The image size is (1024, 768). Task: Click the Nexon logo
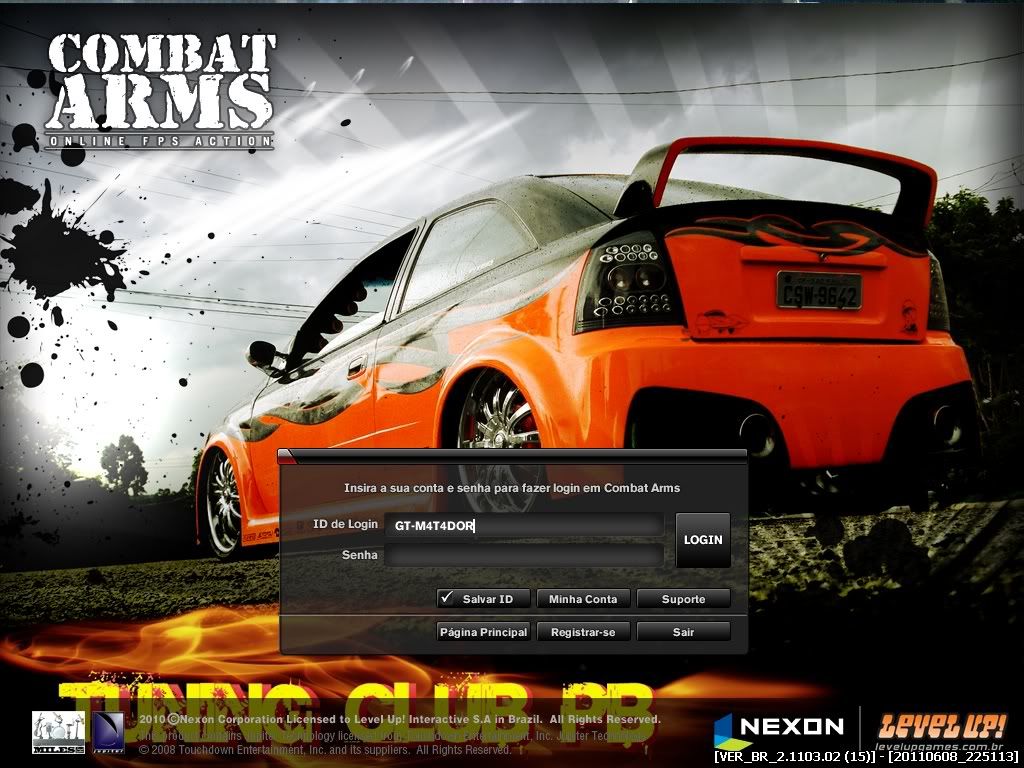tap(780, 726)
